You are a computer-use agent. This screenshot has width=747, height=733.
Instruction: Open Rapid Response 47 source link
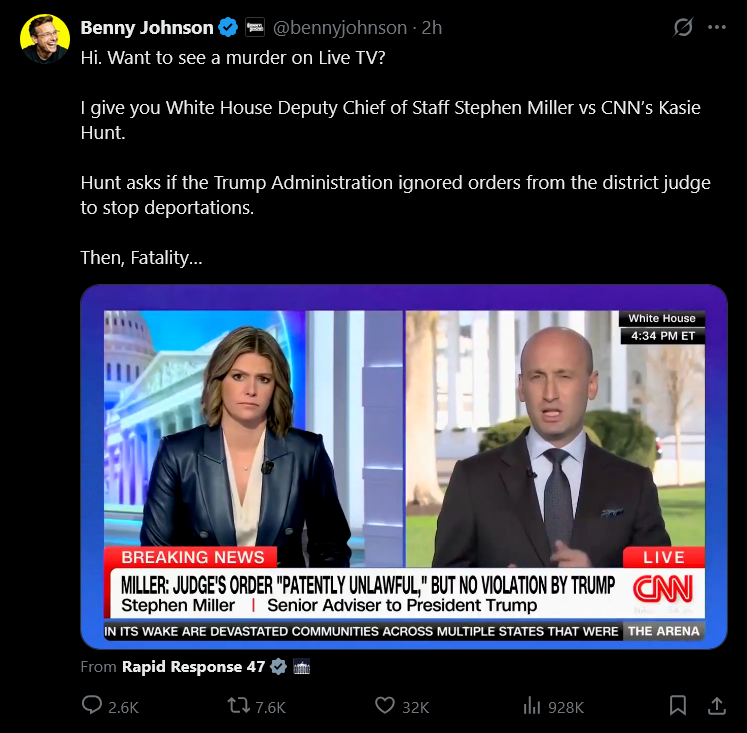pyautogui.click(x=193, y=666)
